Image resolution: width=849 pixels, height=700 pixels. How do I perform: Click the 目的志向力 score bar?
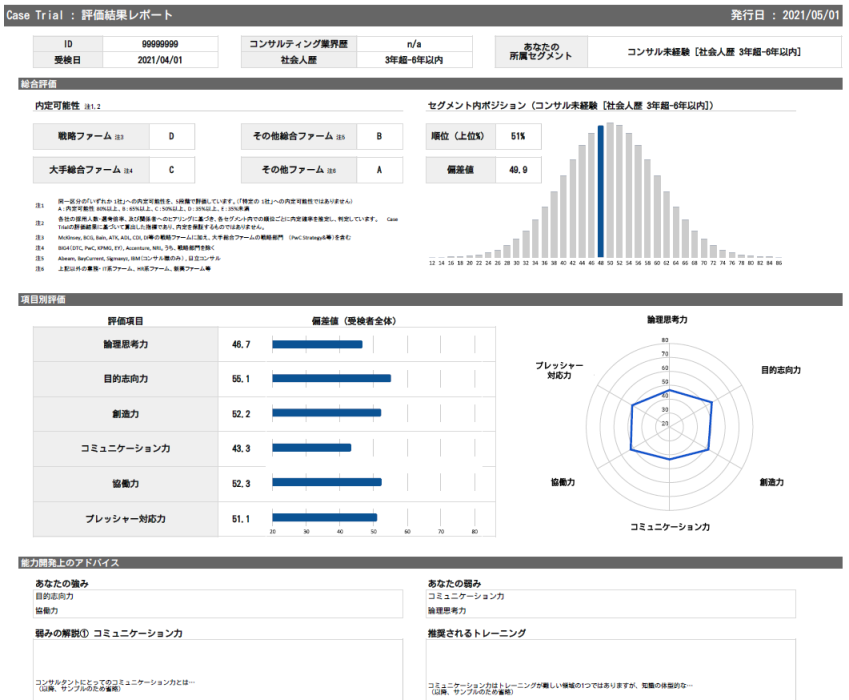tap(331, 379)
